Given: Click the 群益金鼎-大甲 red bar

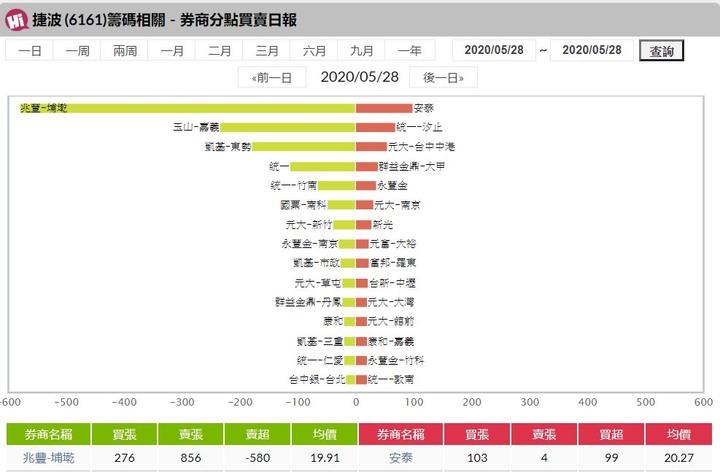Looking at the screenshot, I should [366, 166].
